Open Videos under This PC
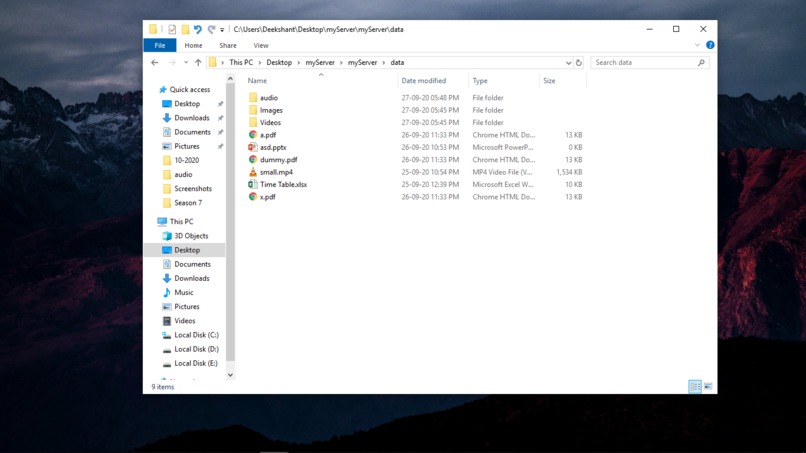806x453 pixels. coord(185,321)
